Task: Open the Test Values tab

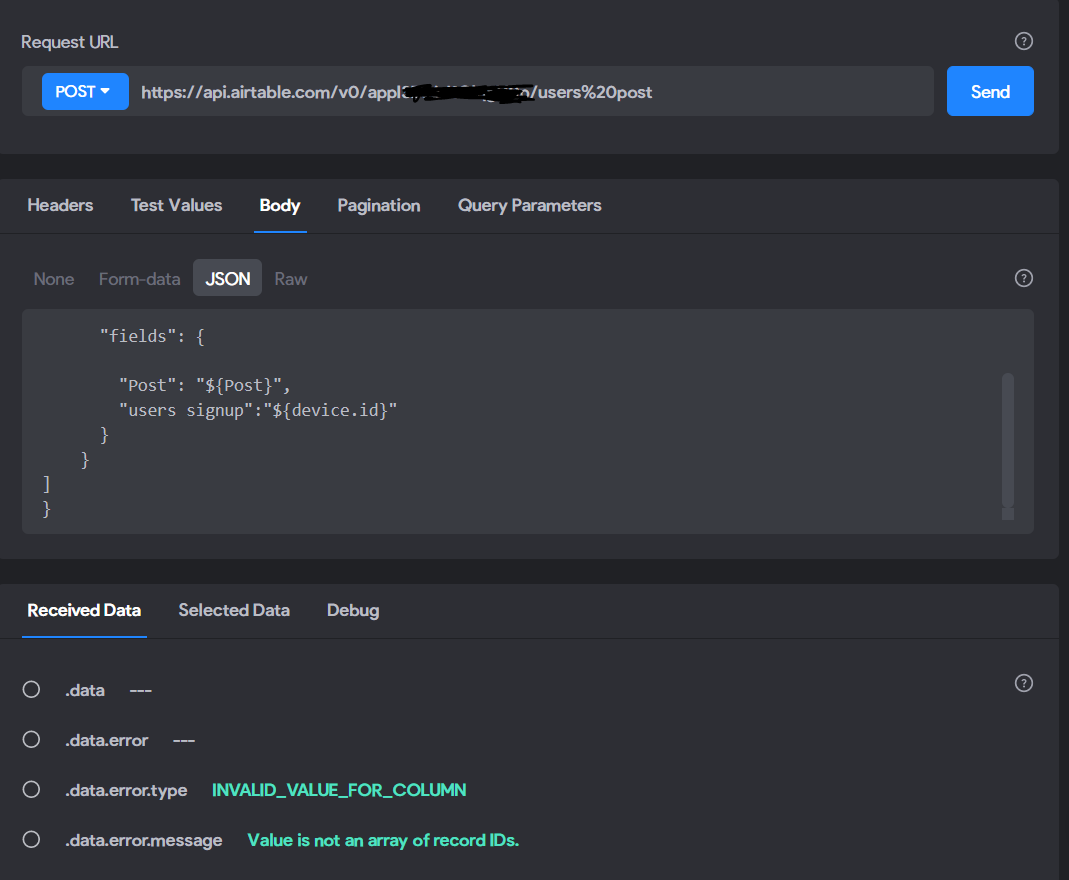Action: [x=177, y=205]
